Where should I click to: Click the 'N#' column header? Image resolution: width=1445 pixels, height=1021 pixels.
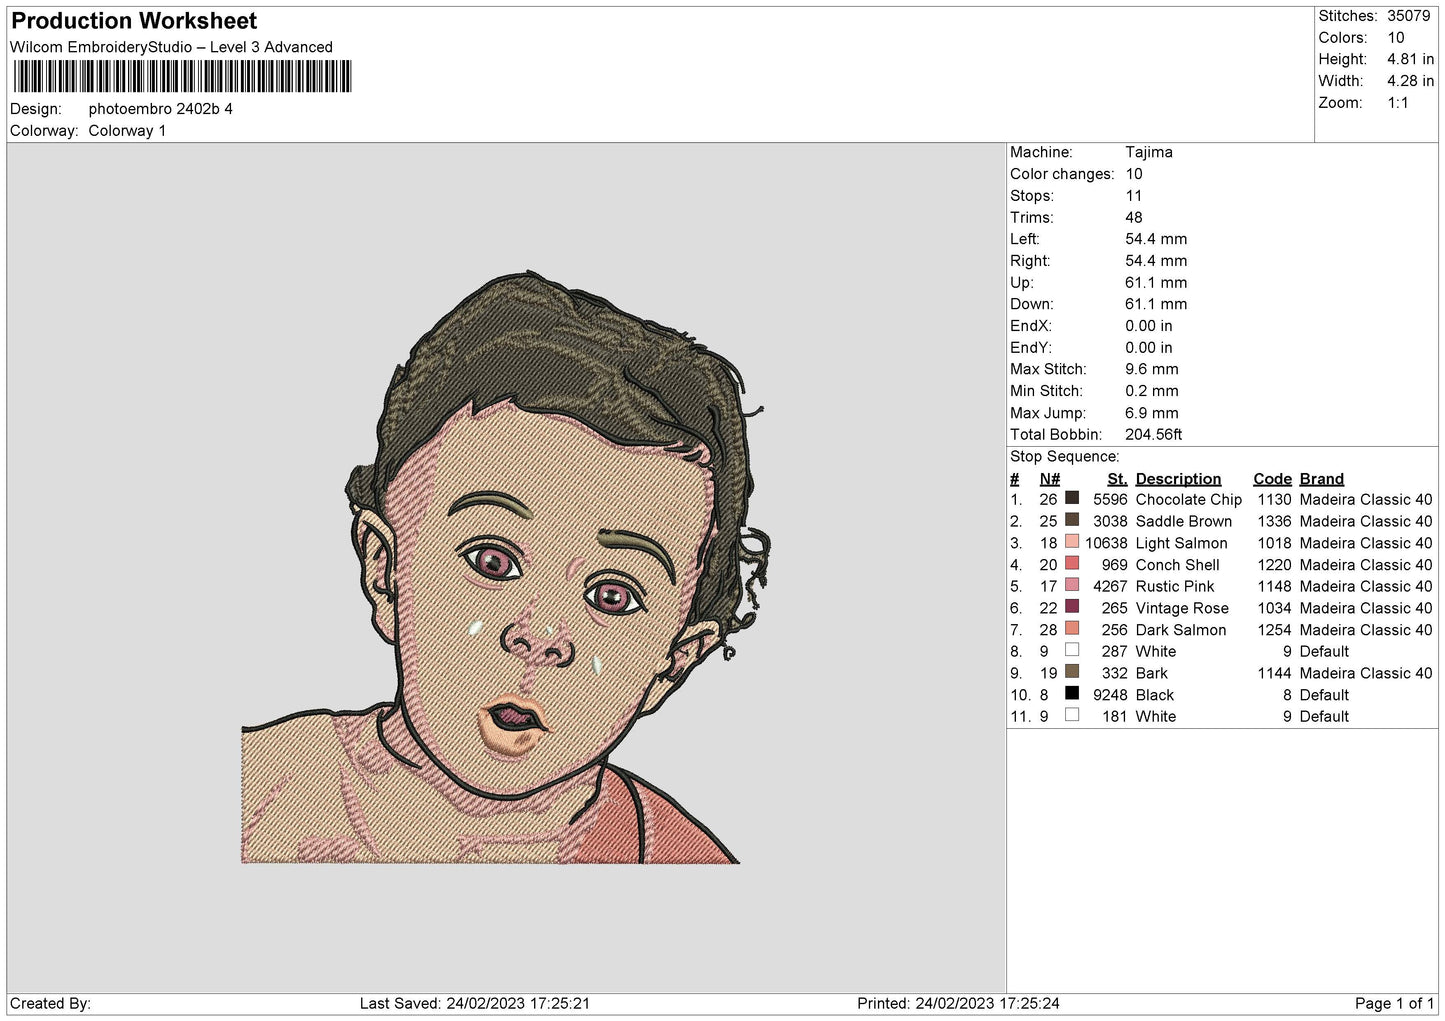pos(1049,479)
